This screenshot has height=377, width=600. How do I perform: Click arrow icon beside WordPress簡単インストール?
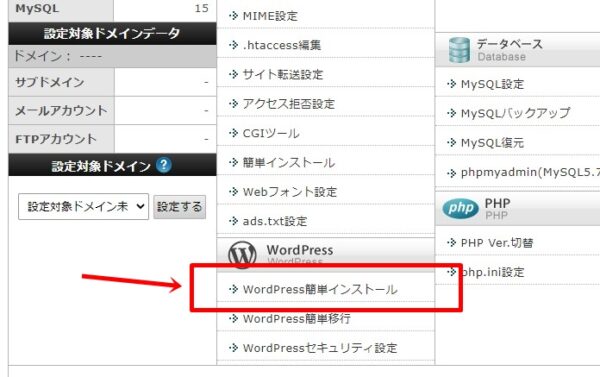click(x=233, y=289)
